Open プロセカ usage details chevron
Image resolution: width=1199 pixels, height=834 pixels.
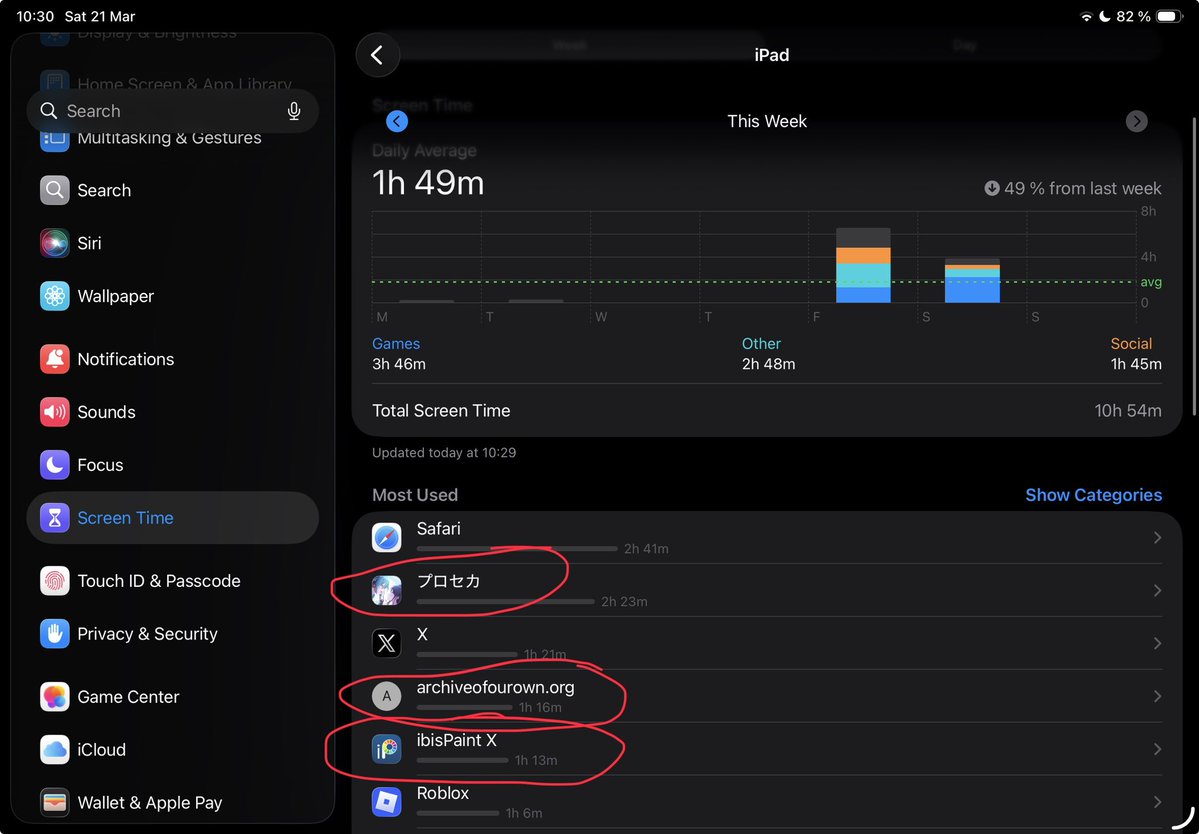pyautogui.click(x=1157, y=591)
